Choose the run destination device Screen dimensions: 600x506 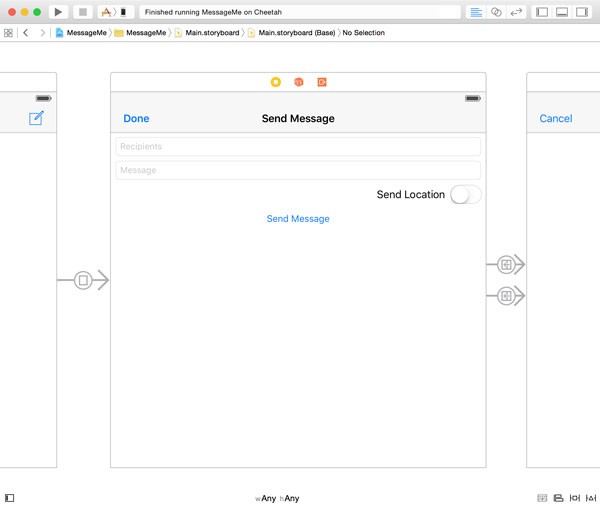(124, 12)
